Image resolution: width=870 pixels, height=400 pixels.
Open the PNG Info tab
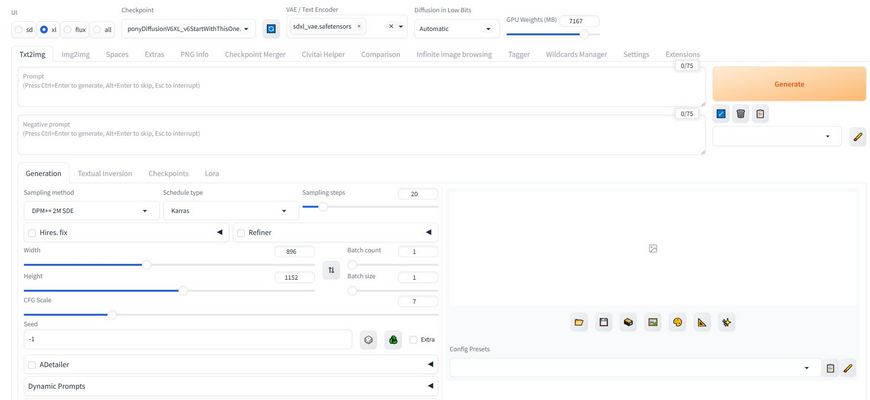click(194, 54)
